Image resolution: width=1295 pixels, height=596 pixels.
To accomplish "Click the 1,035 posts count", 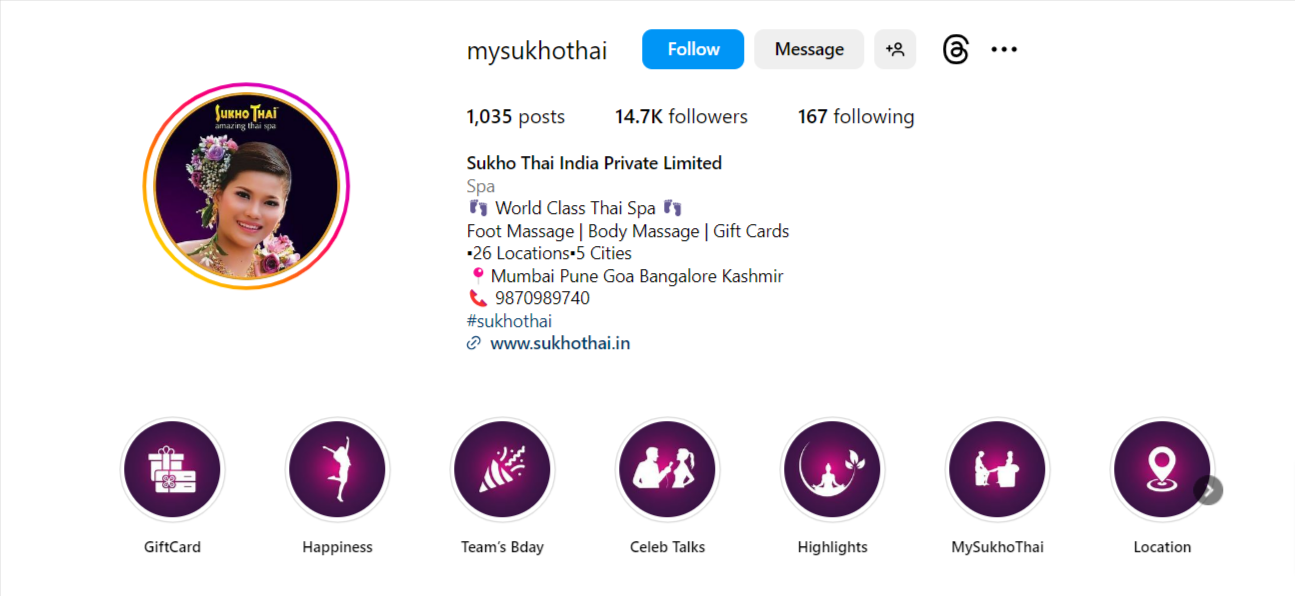I will 516,117.
